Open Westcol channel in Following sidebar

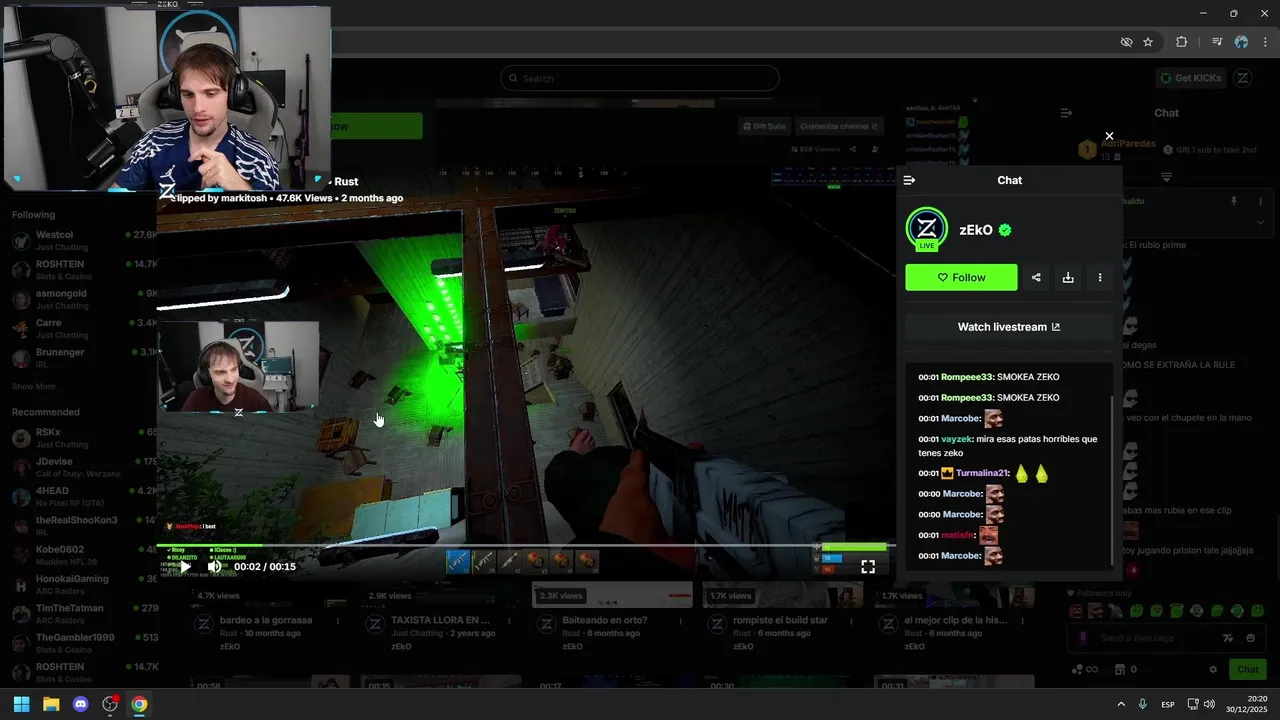[x=78, y=241]
